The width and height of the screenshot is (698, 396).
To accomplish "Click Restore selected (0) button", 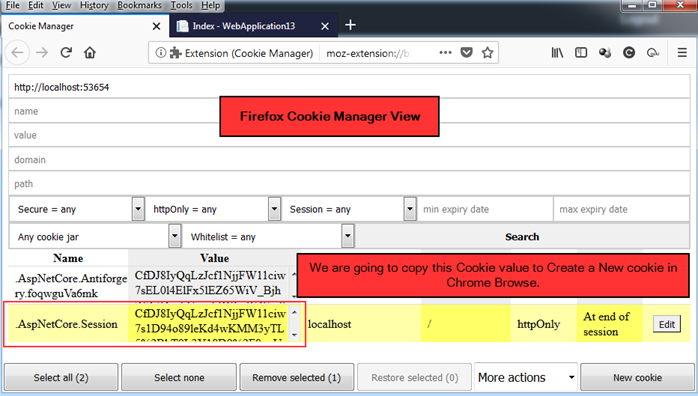I will (414, 377).
